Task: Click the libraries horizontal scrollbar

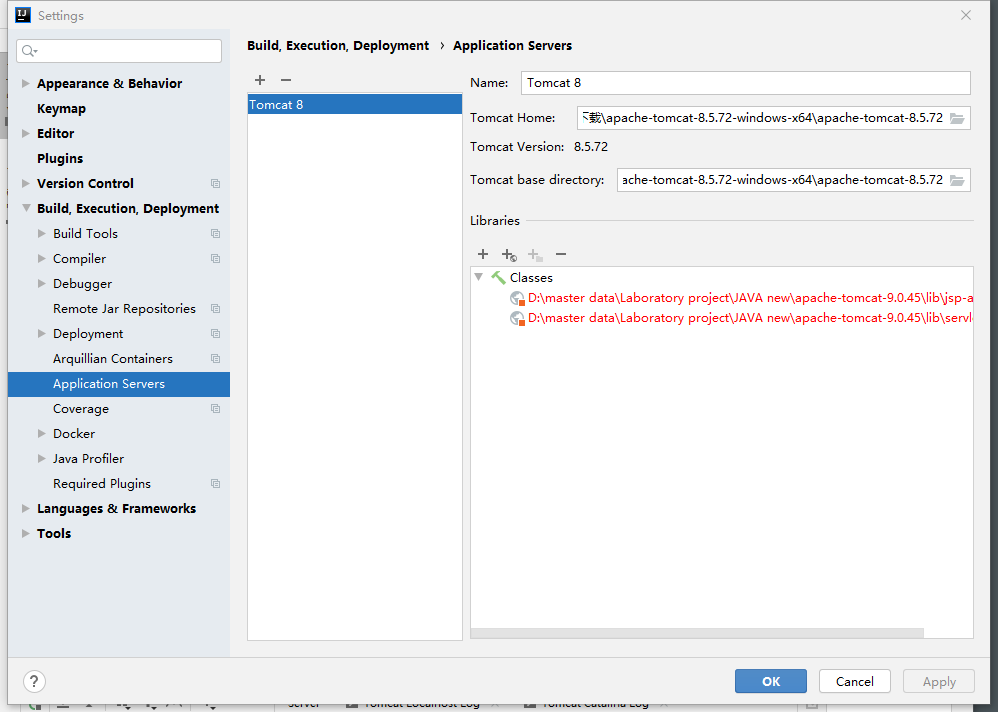Action: [697, 633]
